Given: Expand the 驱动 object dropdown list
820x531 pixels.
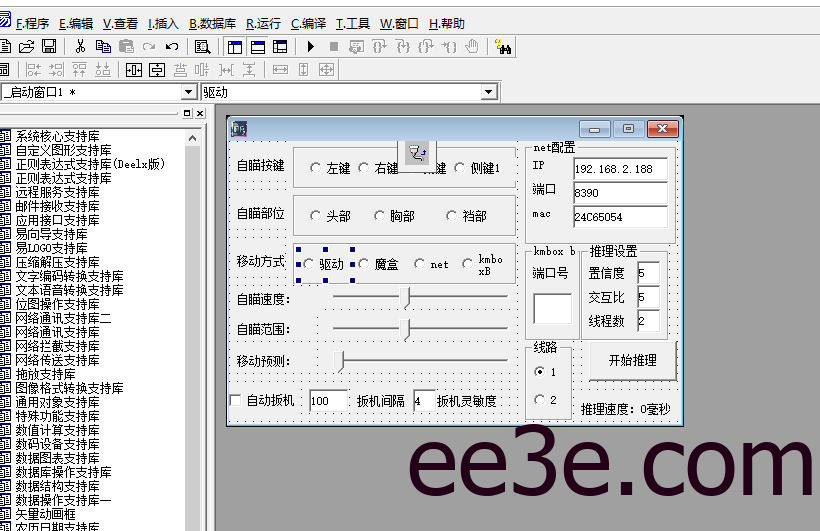Looking at the screenshot, I should (x=488, y=92).
